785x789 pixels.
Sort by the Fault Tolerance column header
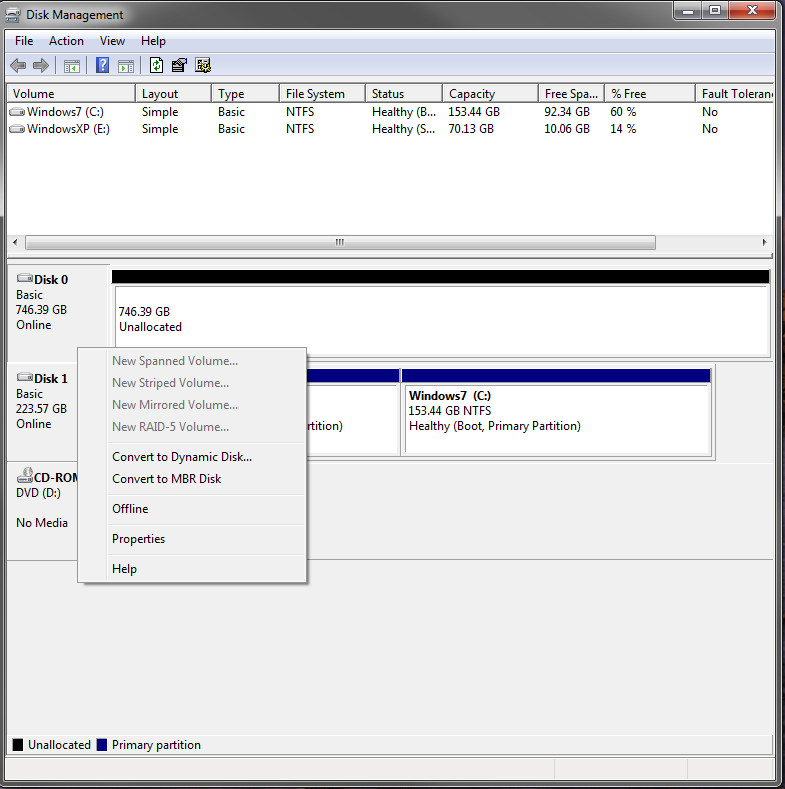(x=735, y=94)
